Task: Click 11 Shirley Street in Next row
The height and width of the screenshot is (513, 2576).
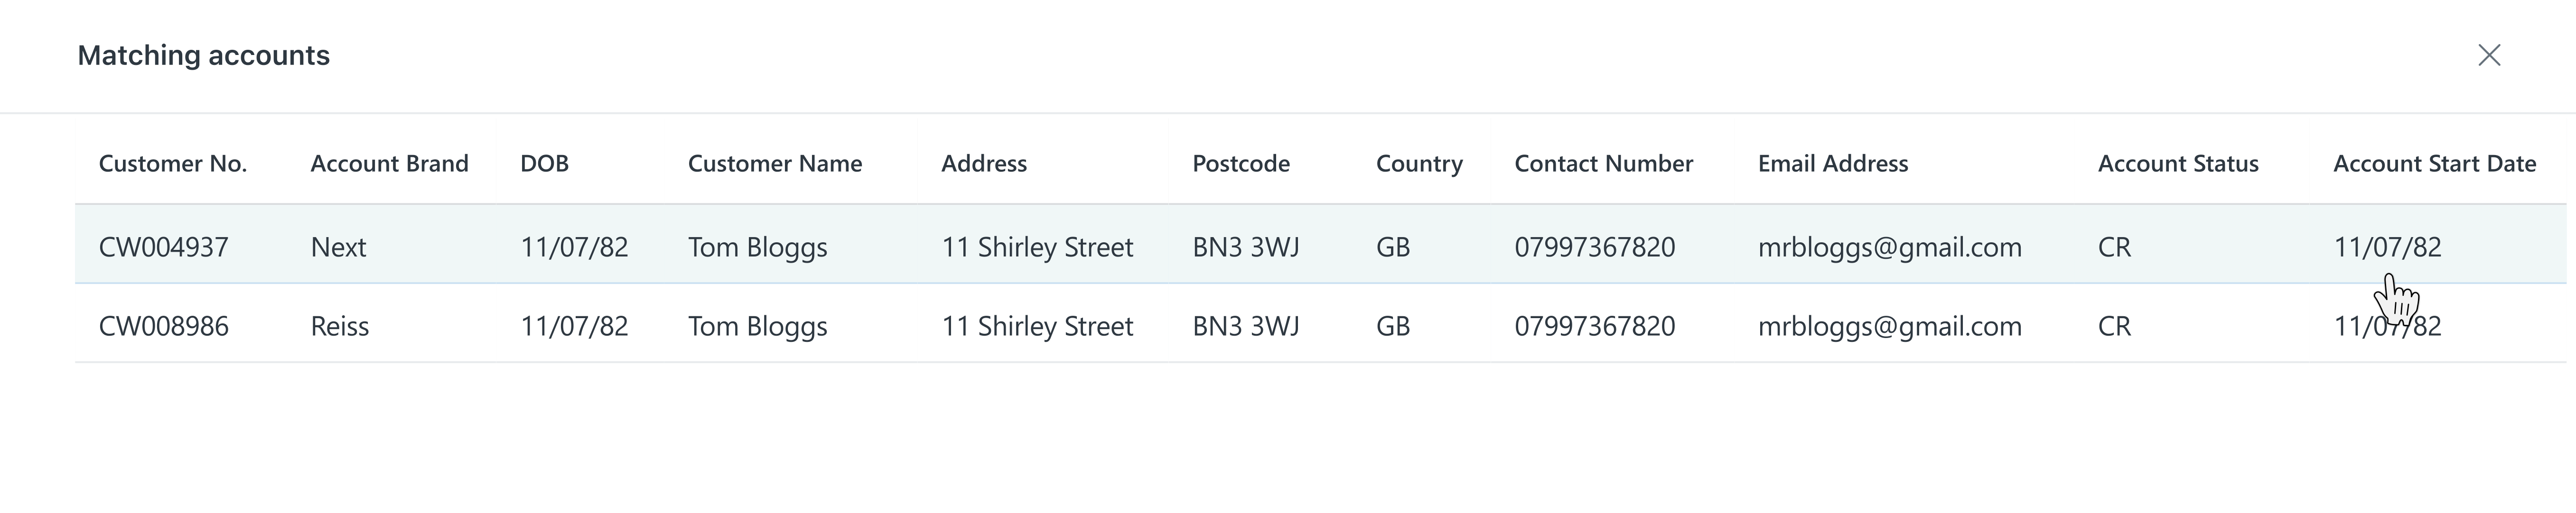Action: [1037, 247]
